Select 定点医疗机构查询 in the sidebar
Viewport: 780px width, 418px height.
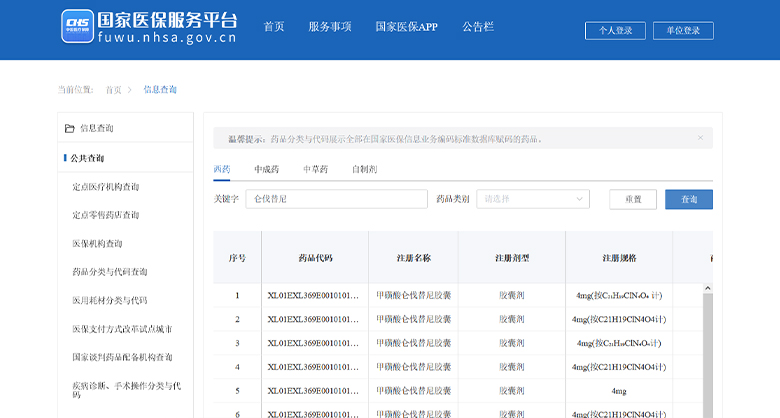[106, 187]
